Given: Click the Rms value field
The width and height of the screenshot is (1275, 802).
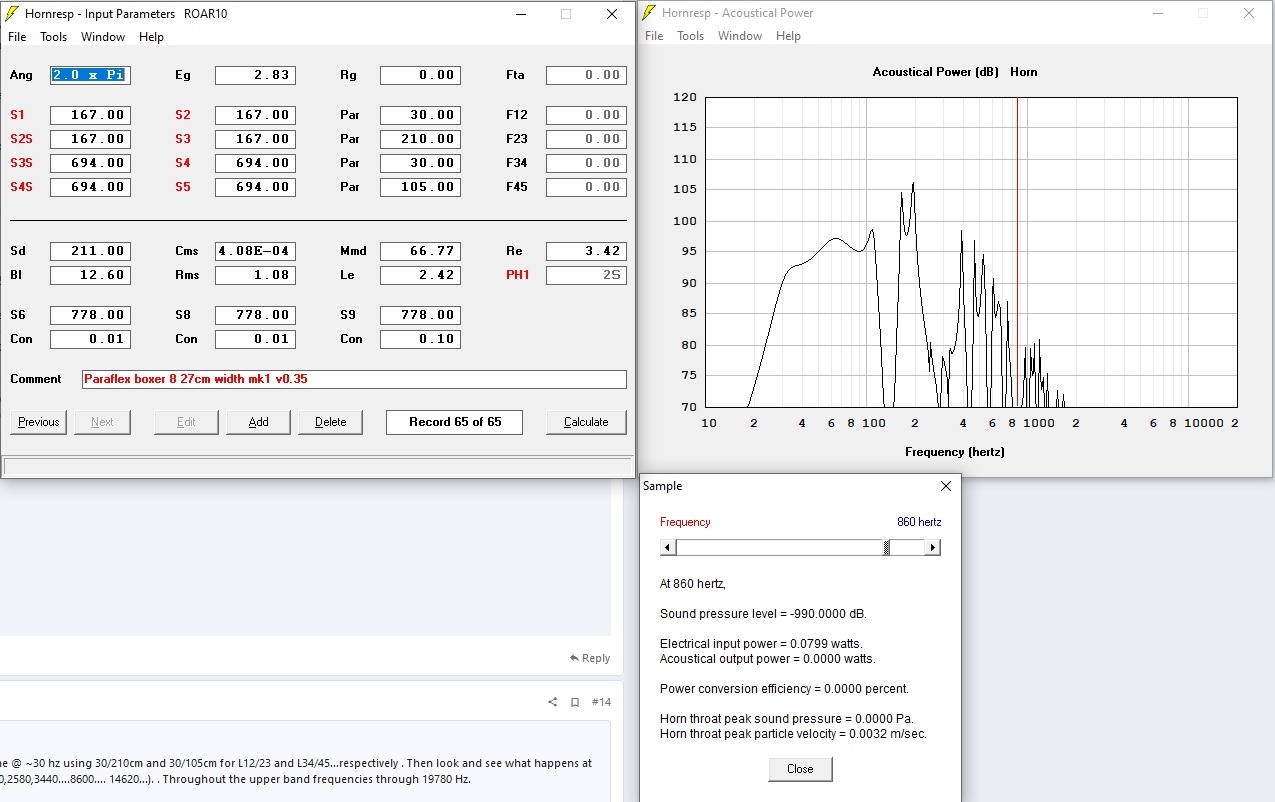Looking at the screenshot, I should tap(255, 275).
